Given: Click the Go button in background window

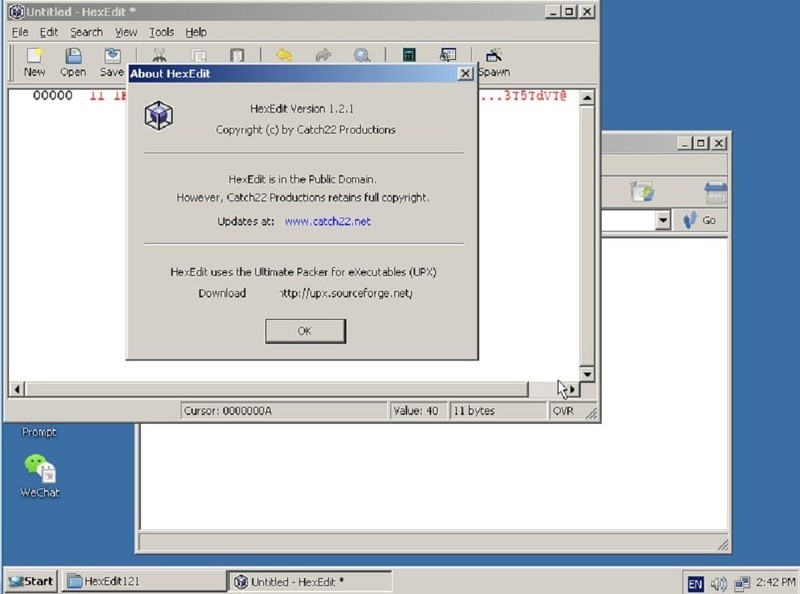Looking at the screenshot, I should 699,220.
